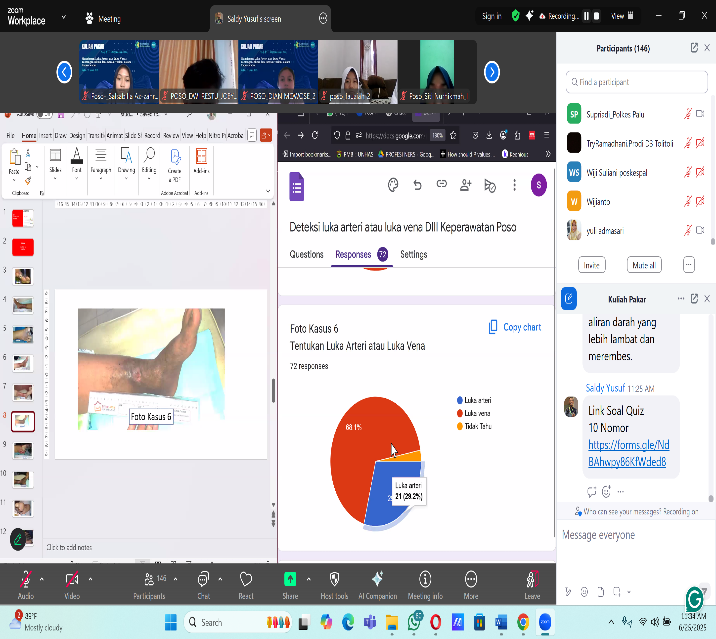This screenshot has width=716, height=639.
Task: Bookmark the page with the star icon
Action: (x=453, y=135)
